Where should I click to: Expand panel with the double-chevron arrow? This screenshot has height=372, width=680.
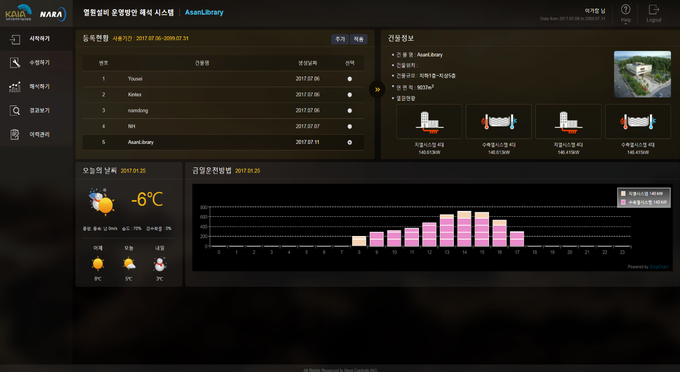click(377, 90)
